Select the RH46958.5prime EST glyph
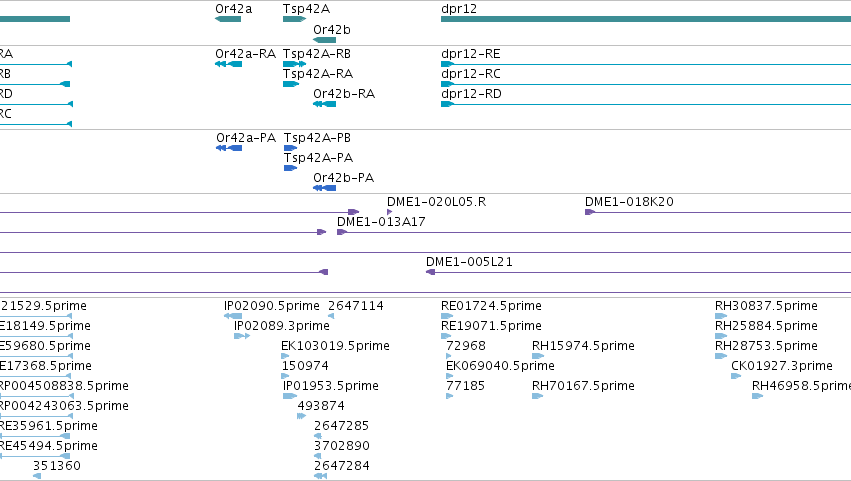The image size is (851, 481). point(758,396)
